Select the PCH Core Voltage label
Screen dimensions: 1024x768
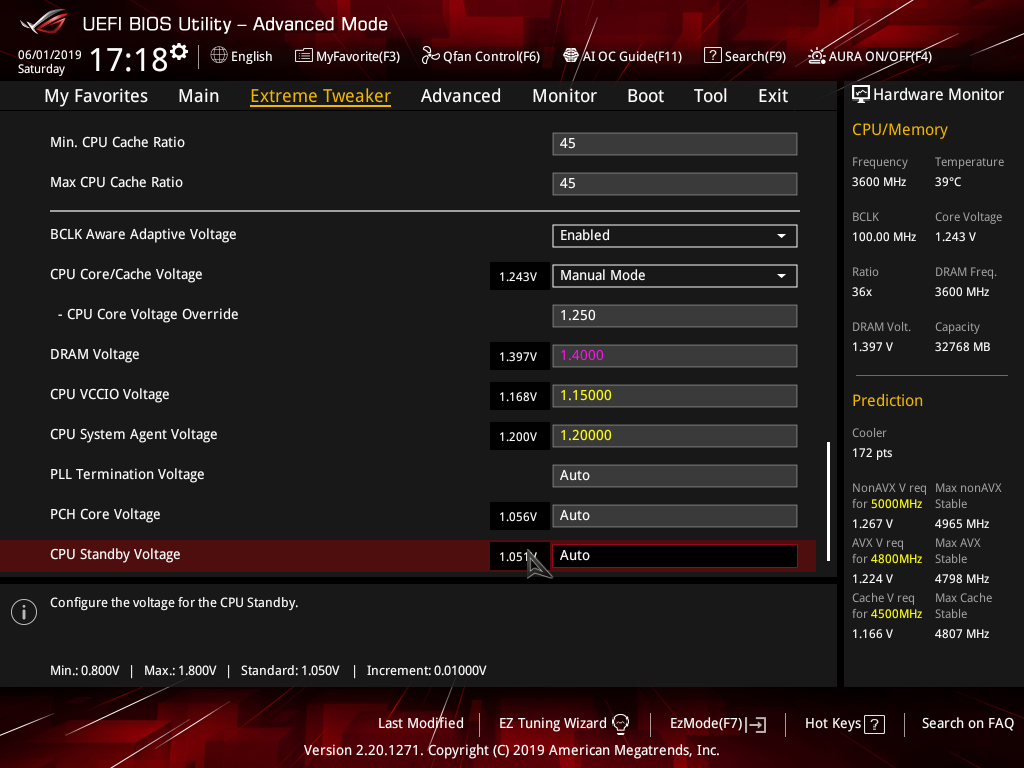pos(105,515)
